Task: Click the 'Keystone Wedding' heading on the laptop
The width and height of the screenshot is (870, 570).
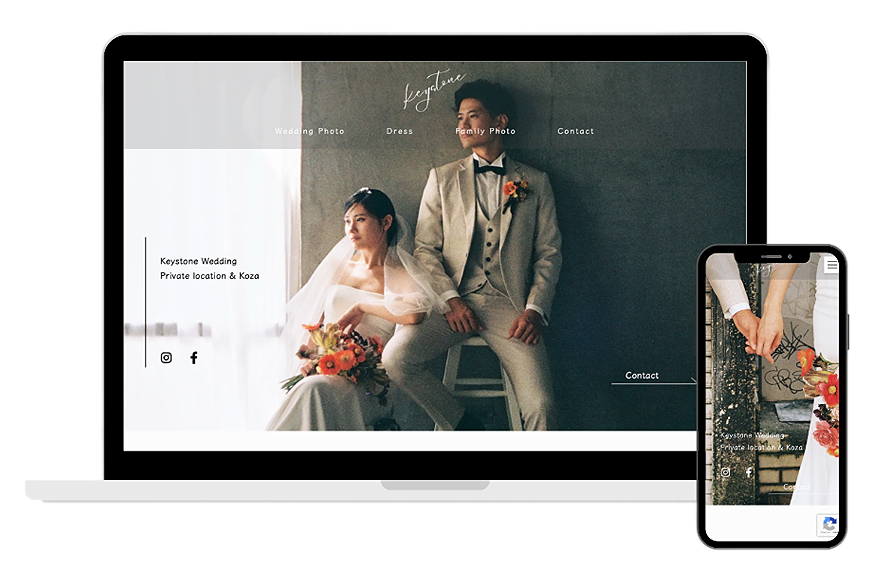Action: pyautogui.click(x=198, y=262)
